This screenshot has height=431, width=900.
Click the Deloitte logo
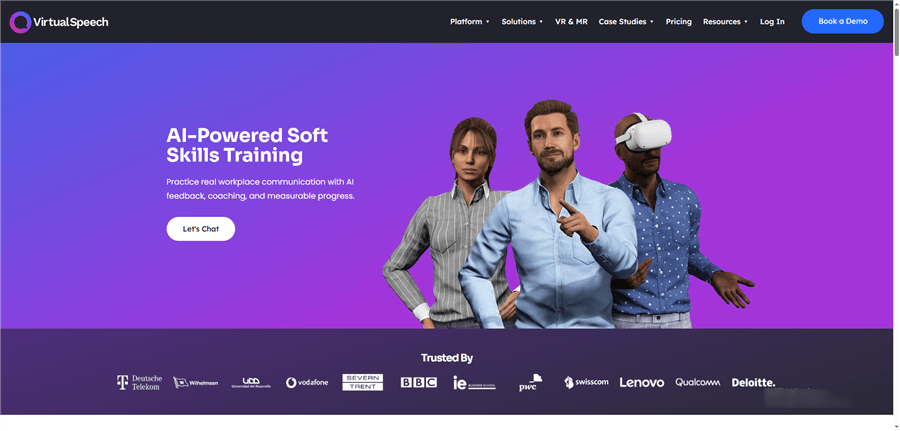click(753, 383)
